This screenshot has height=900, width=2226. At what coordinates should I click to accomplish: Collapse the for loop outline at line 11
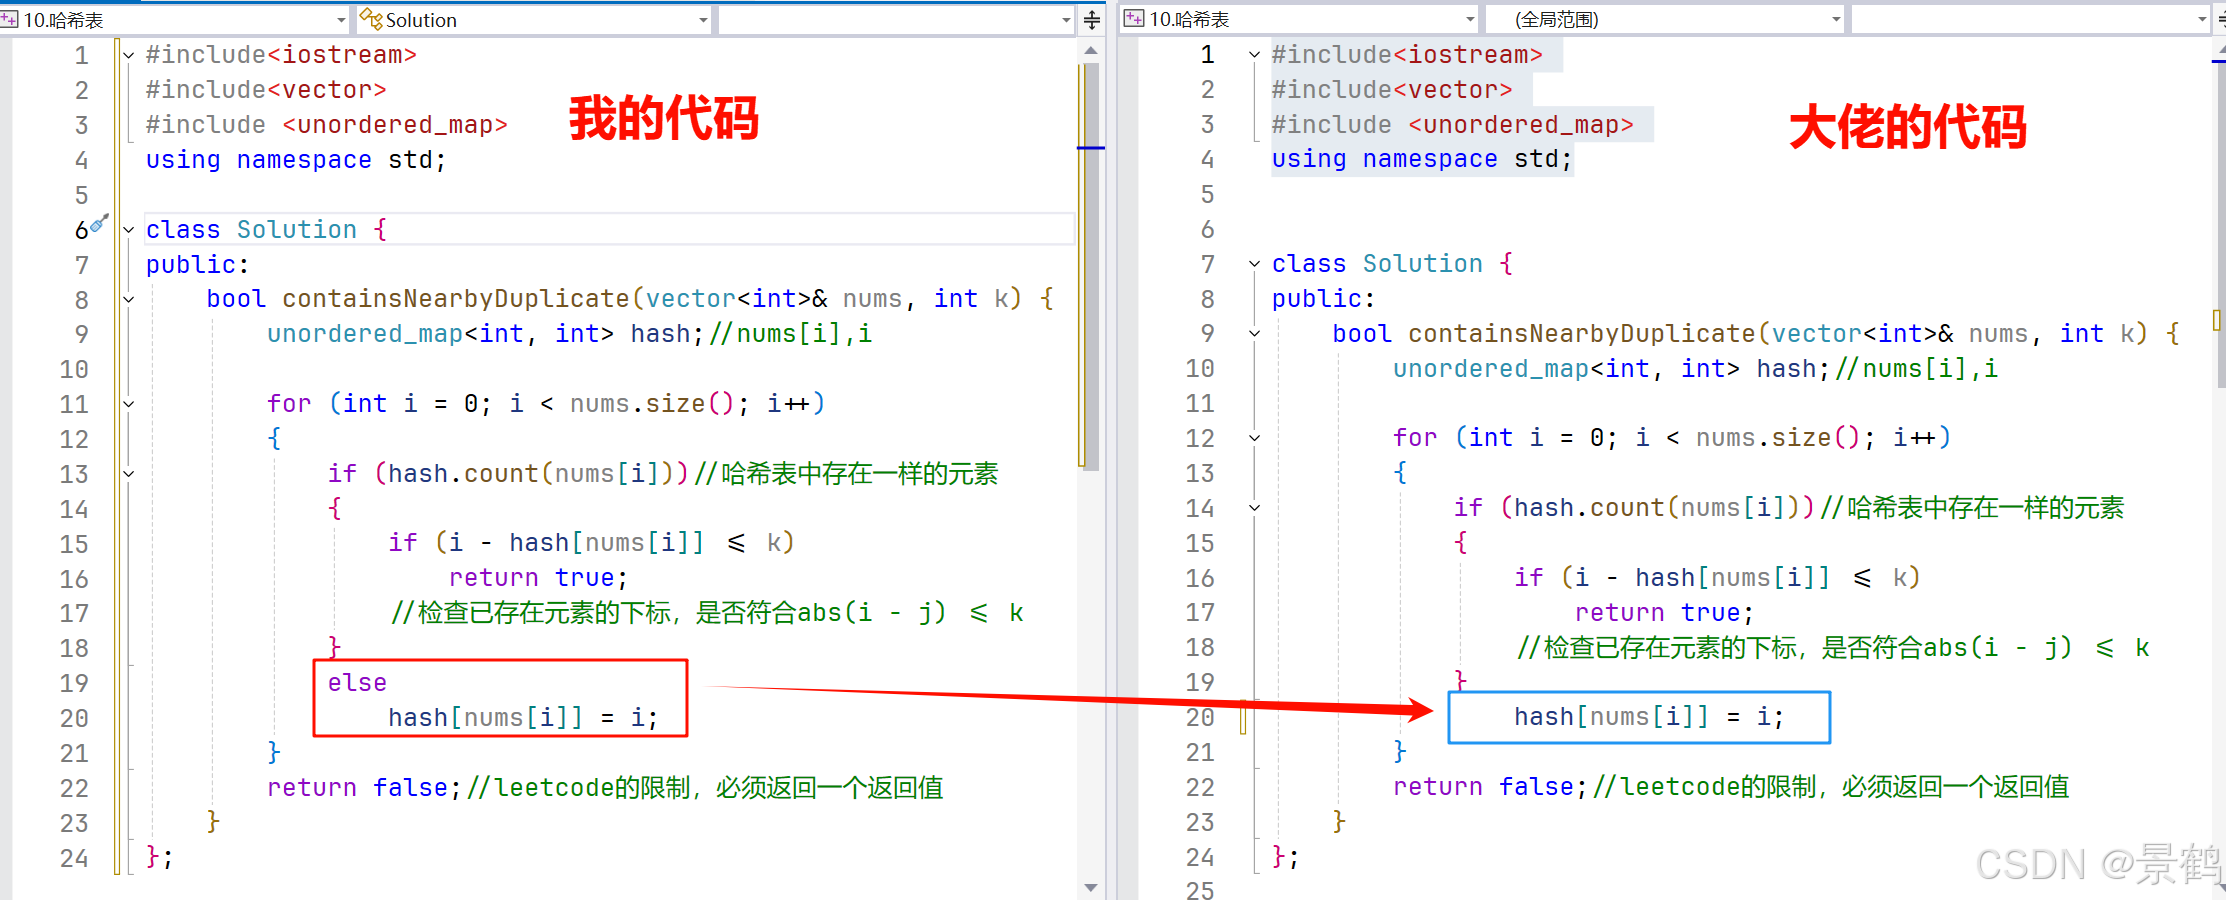(128, 403)
